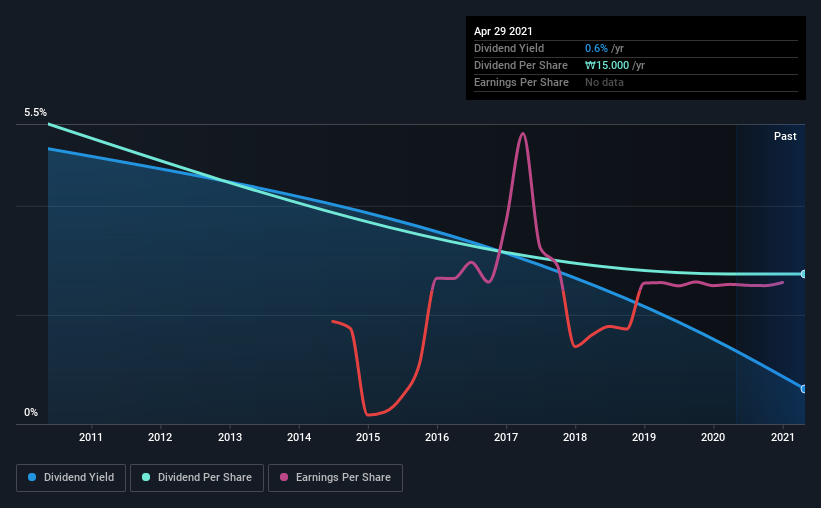Click the teal Dividend Per Share legend dot

point(146,477)
